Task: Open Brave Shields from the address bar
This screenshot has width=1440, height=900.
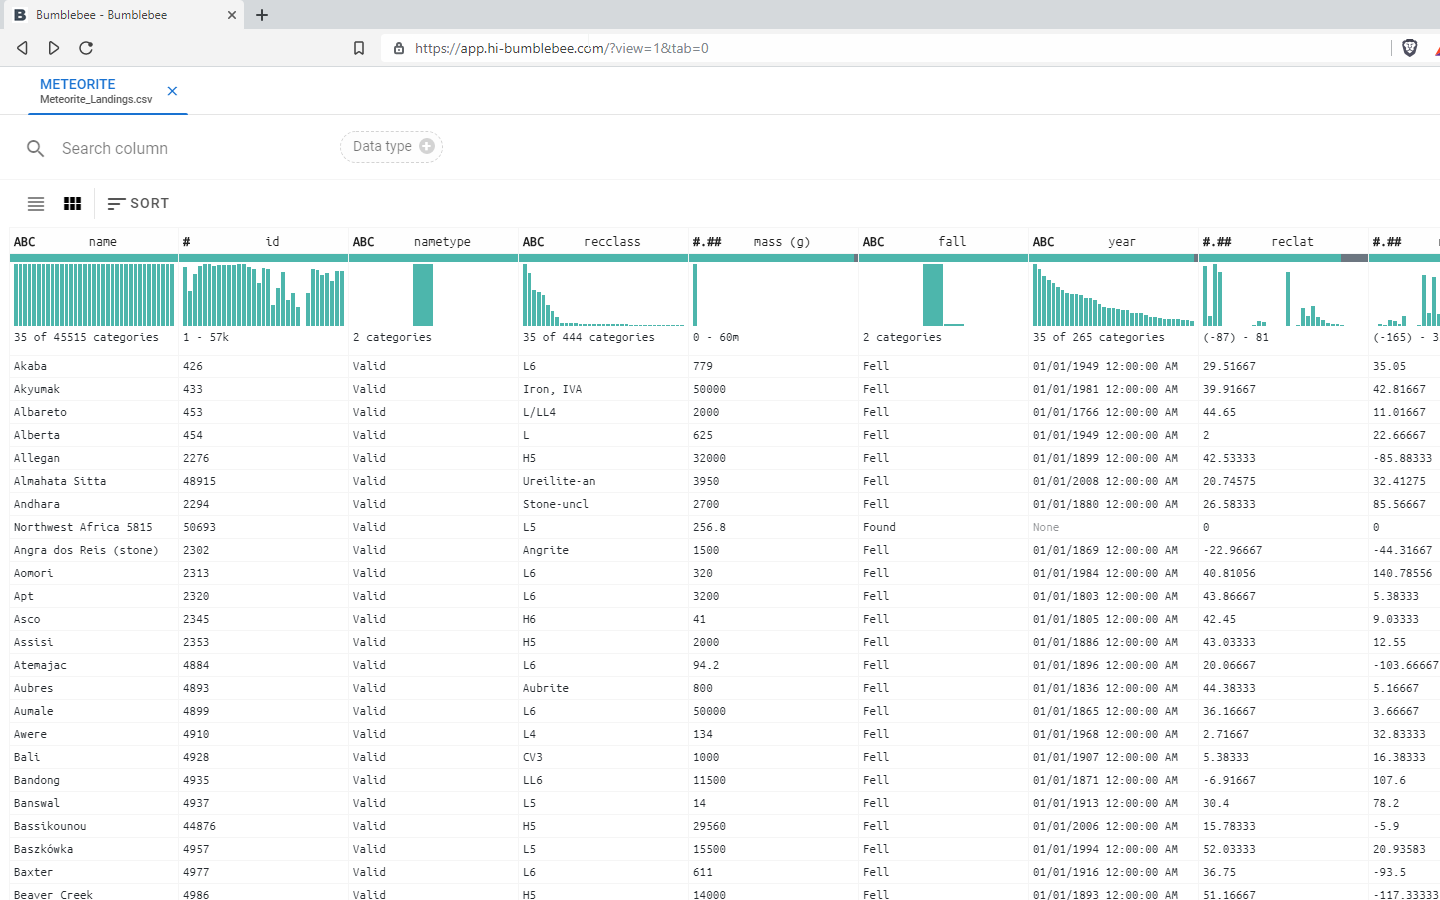Action: coord(1410,47)
